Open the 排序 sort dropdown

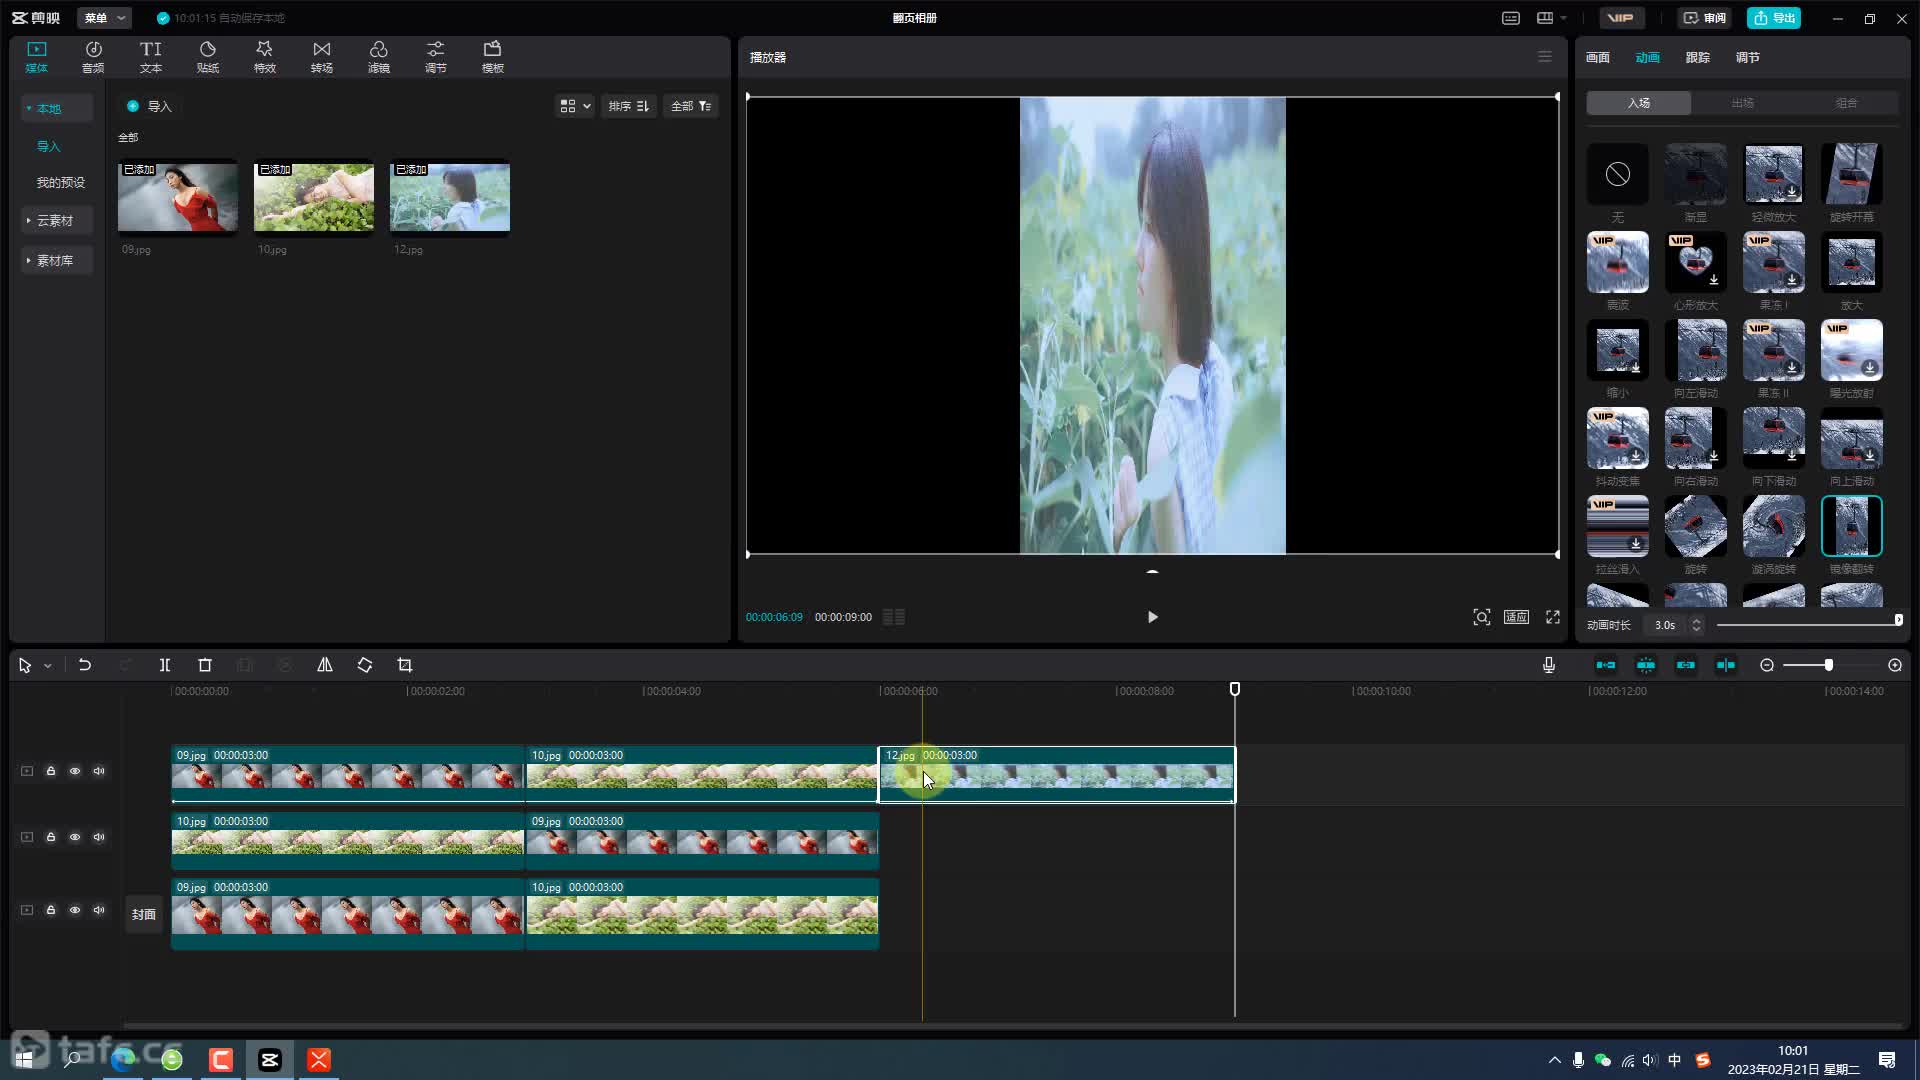pyautogui.click(x=629, y=106)
